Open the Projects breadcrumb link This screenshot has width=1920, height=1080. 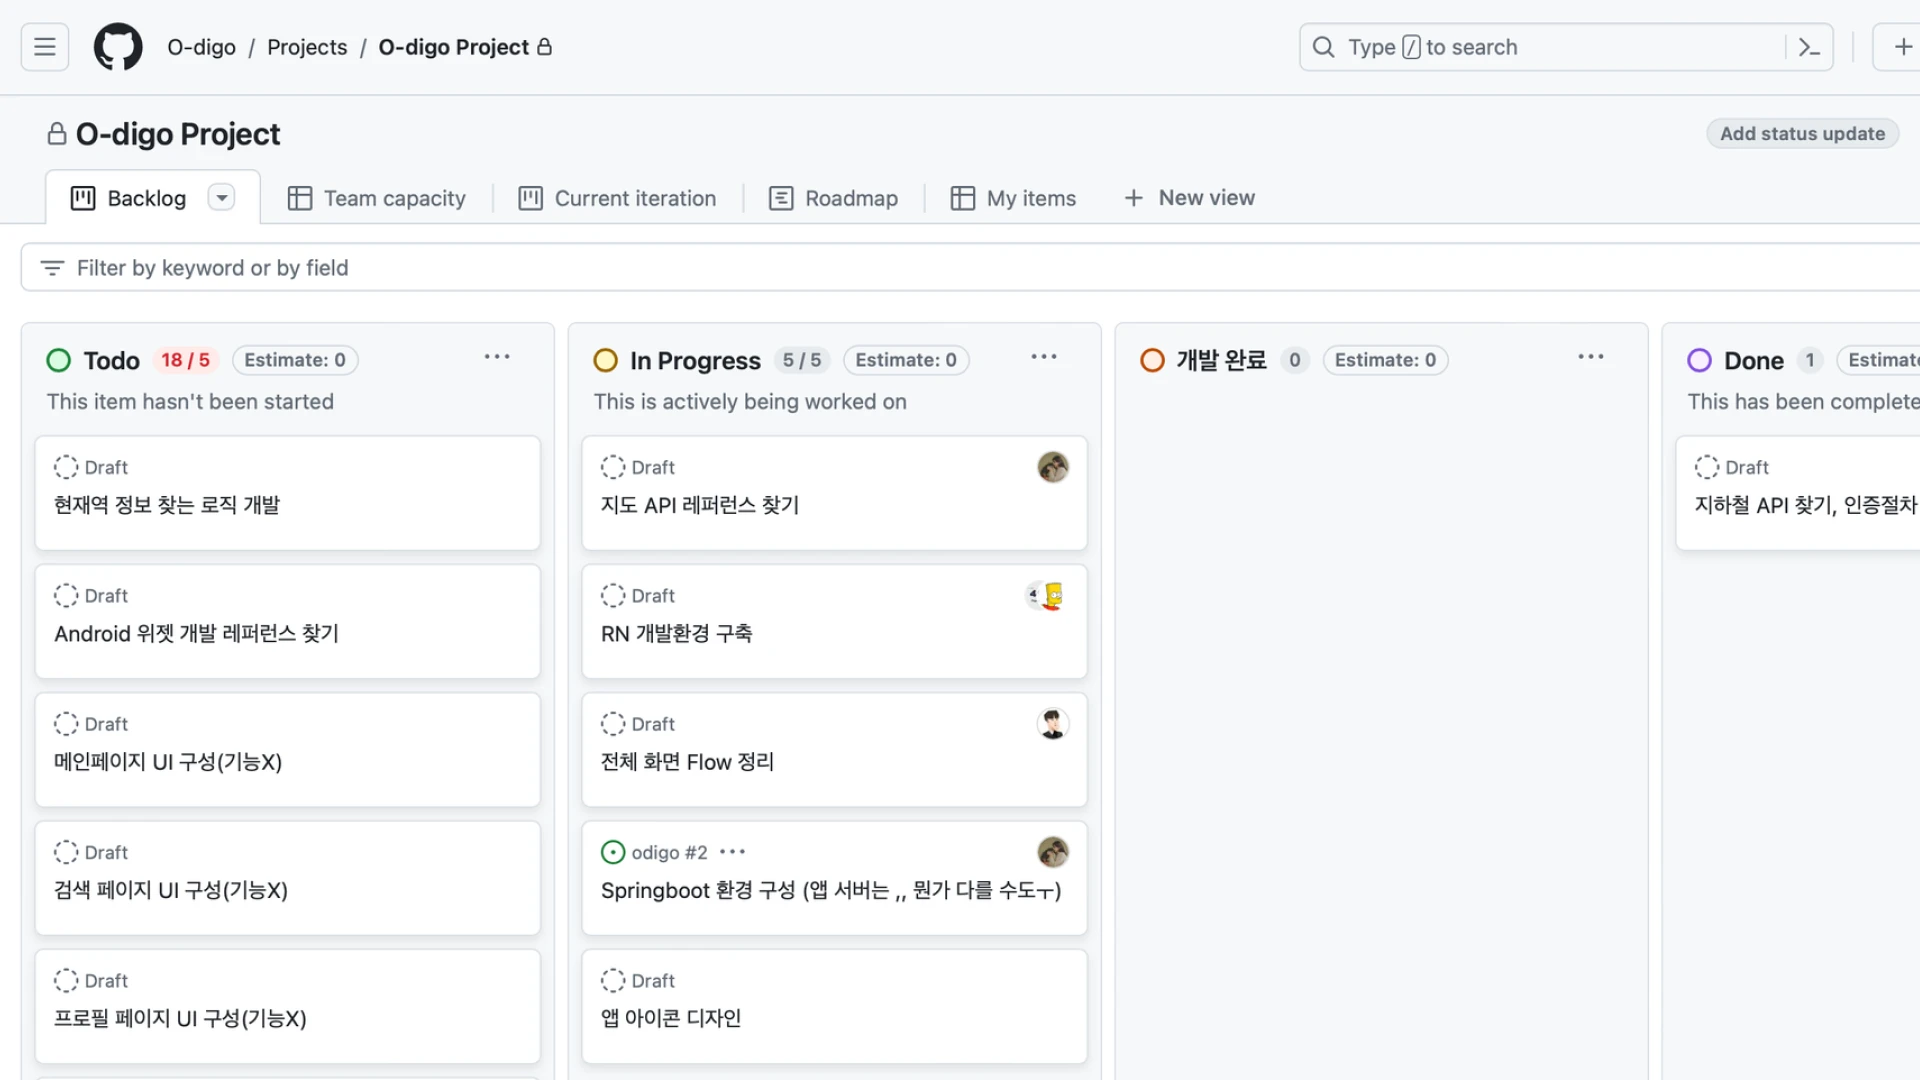pyautogui.click(x=307, y=47)
